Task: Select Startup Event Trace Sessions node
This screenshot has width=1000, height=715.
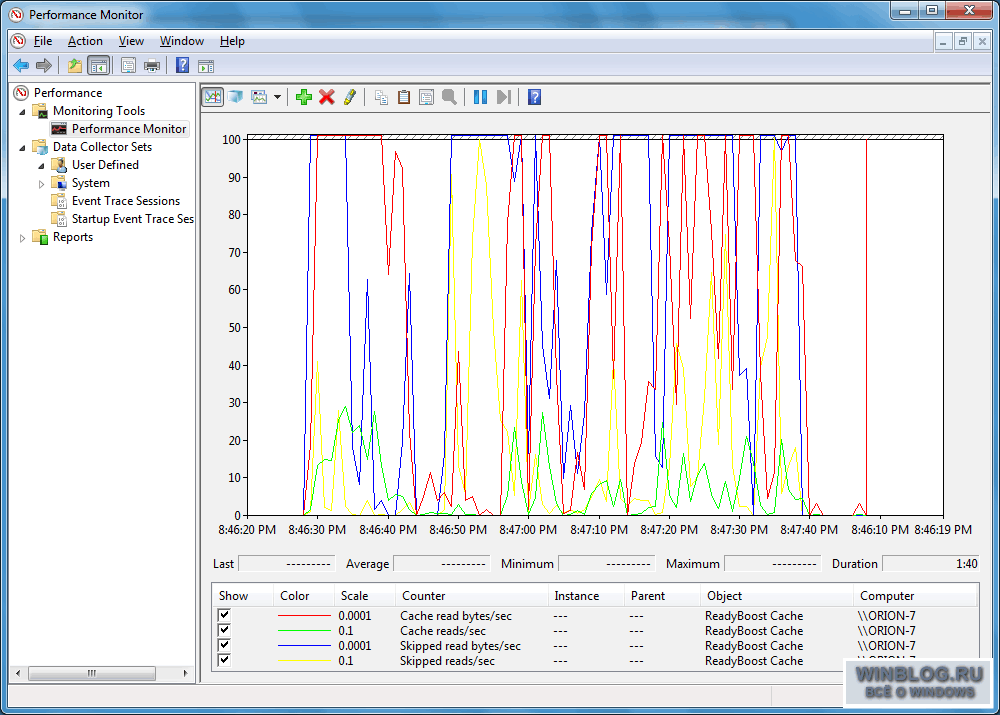Action: [133, 219]
